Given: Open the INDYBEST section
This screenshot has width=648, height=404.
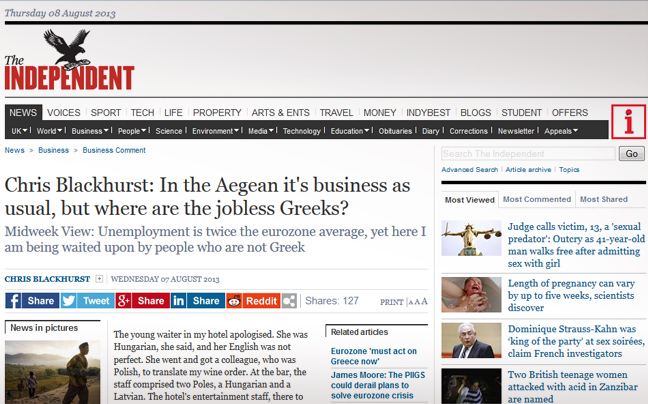Looking at the screenshot, I should 428,113.
